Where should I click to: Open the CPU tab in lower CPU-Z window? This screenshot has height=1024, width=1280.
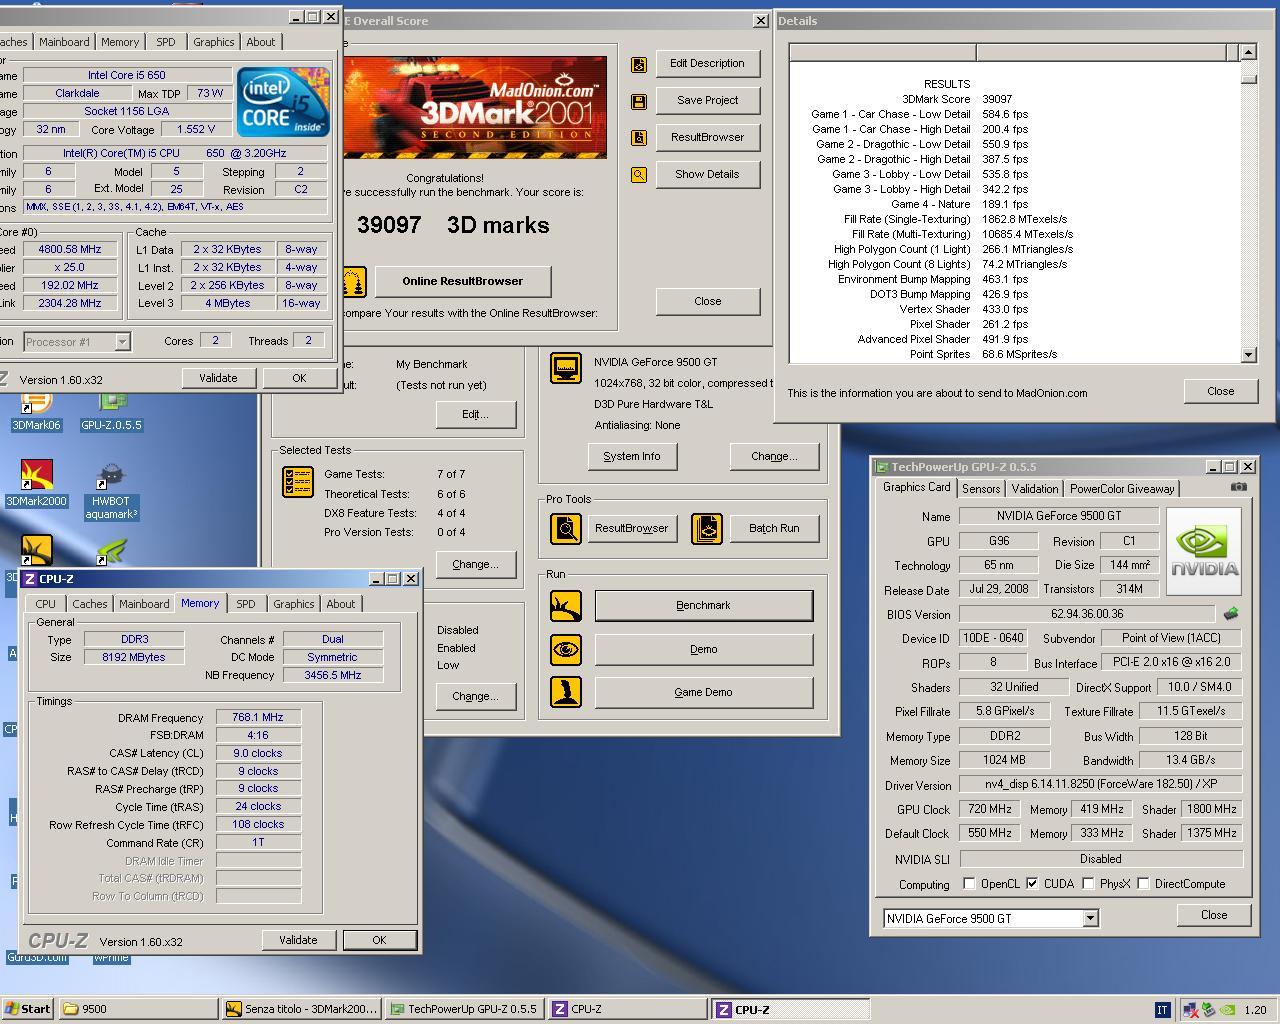pyautogui.click(x=46, y=604)
